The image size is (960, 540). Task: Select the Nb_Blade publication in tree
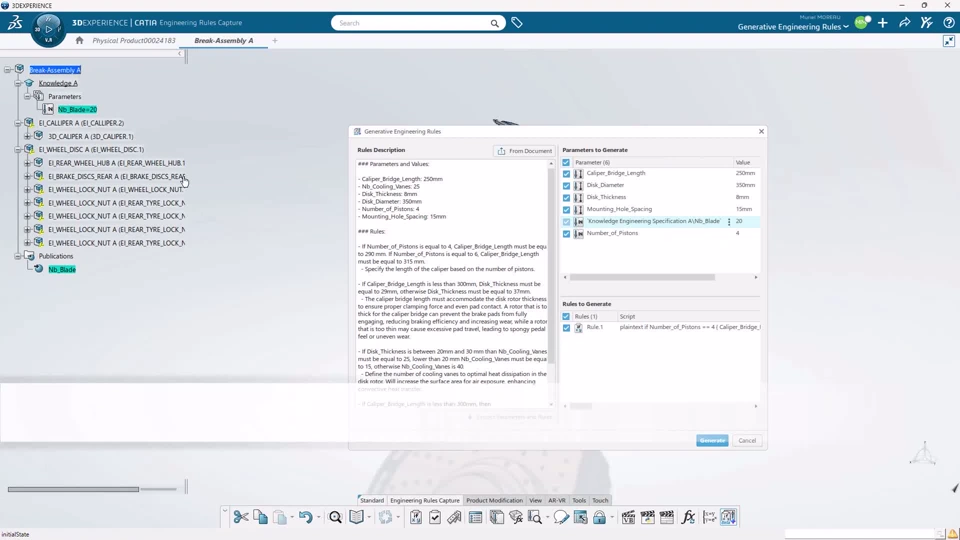pyautogui.click(x=62, y=269)
